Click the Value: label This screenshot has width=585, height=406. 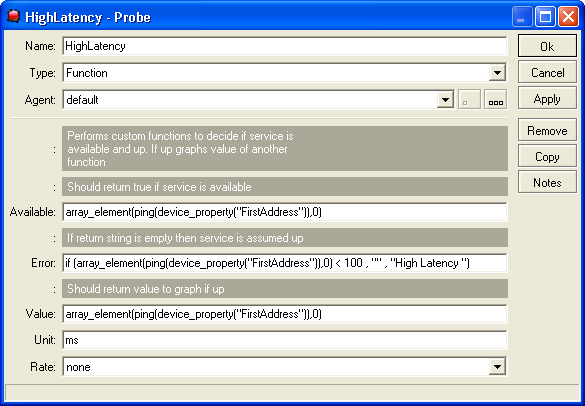41,314
